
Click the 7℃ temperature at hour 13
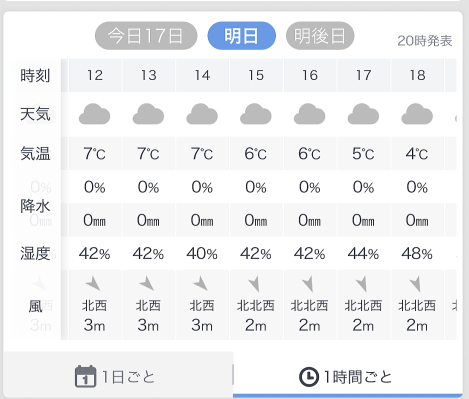point(148,154)
